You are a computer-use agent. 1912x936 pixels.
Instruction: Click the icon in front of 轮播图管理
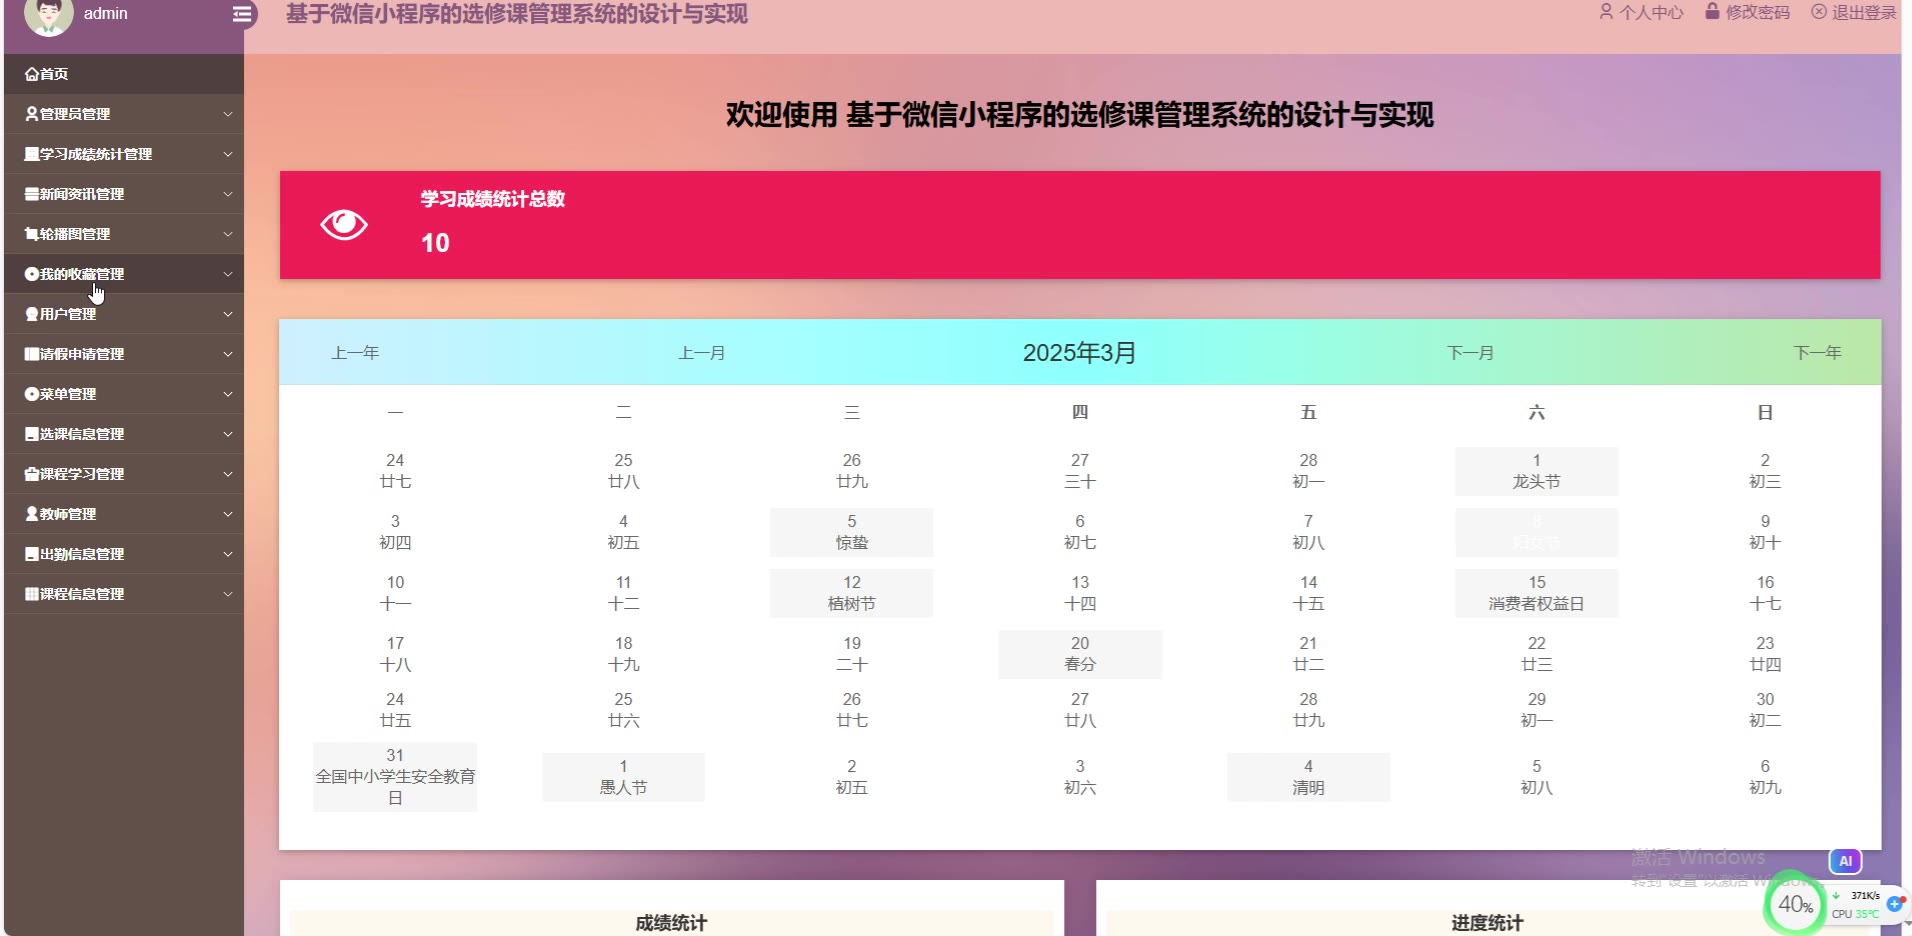32,234
